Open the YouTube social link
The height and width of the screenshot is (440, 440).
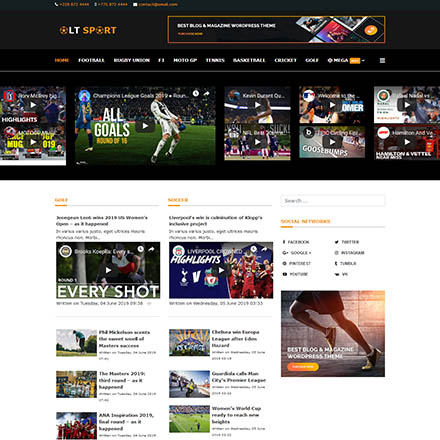coord(295,274)
